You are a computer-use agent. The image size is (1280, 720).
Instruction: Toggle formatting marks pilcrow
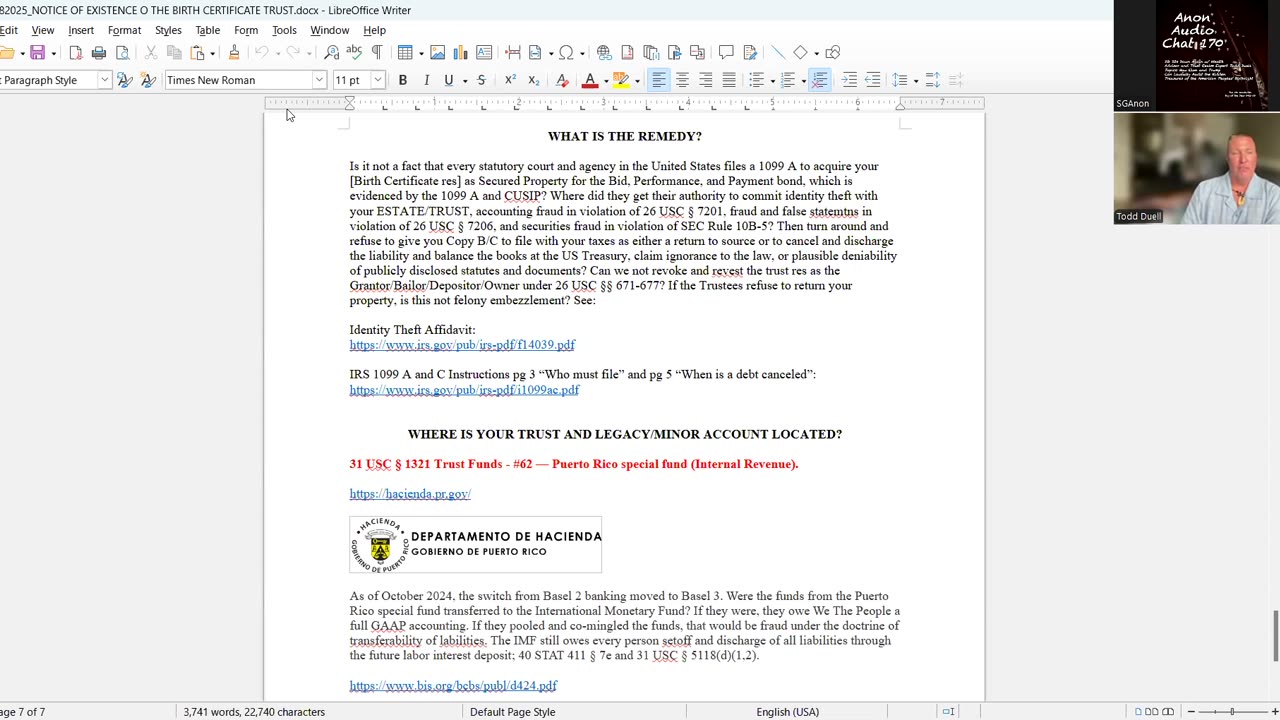pyautogui.click(x=377, y=53)
